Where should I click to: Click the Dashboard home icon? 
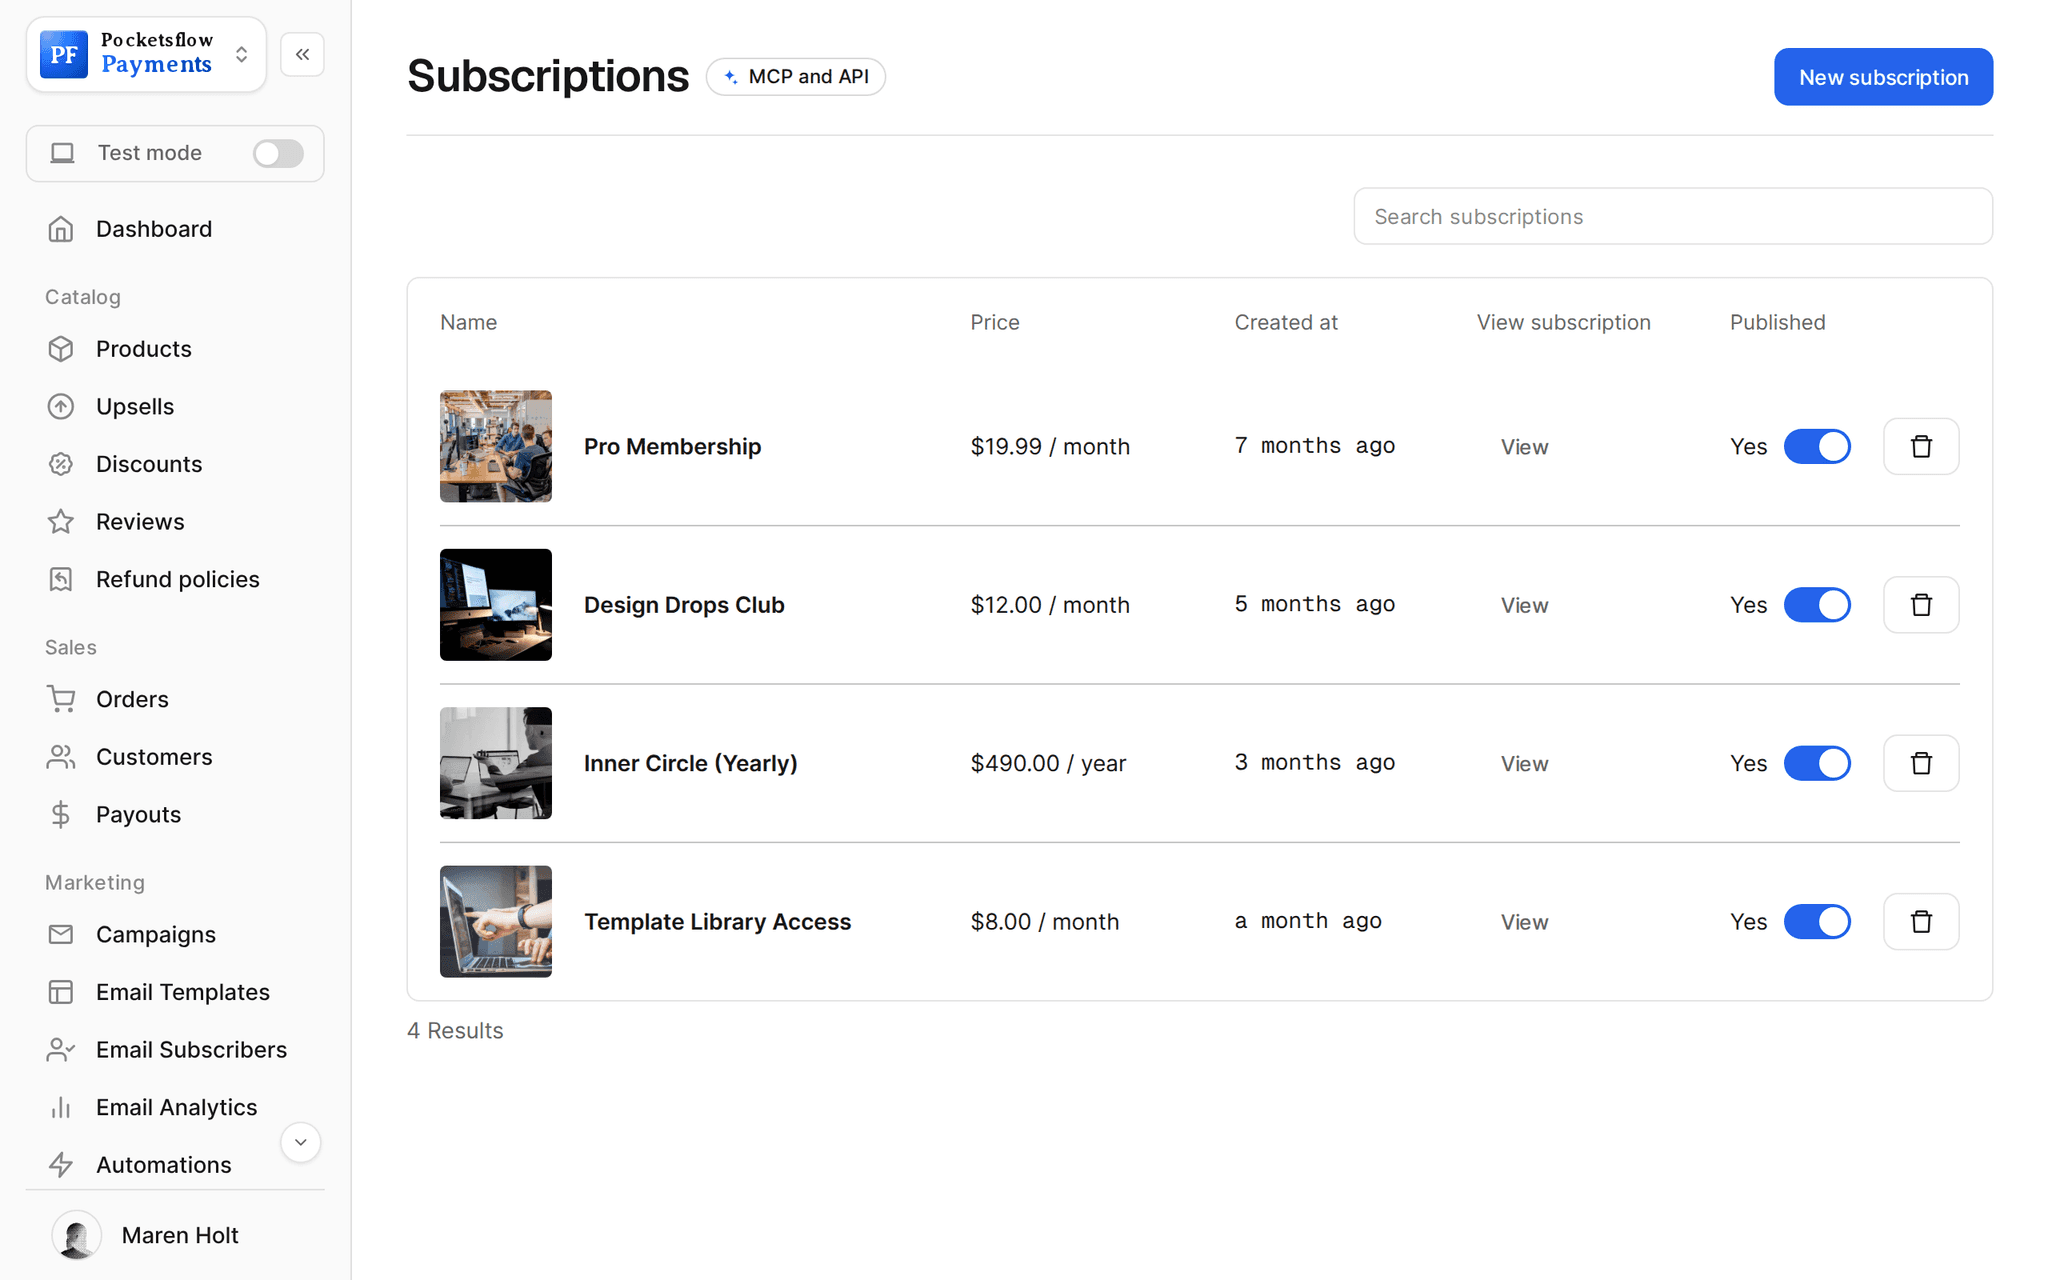tap(61, 229)
